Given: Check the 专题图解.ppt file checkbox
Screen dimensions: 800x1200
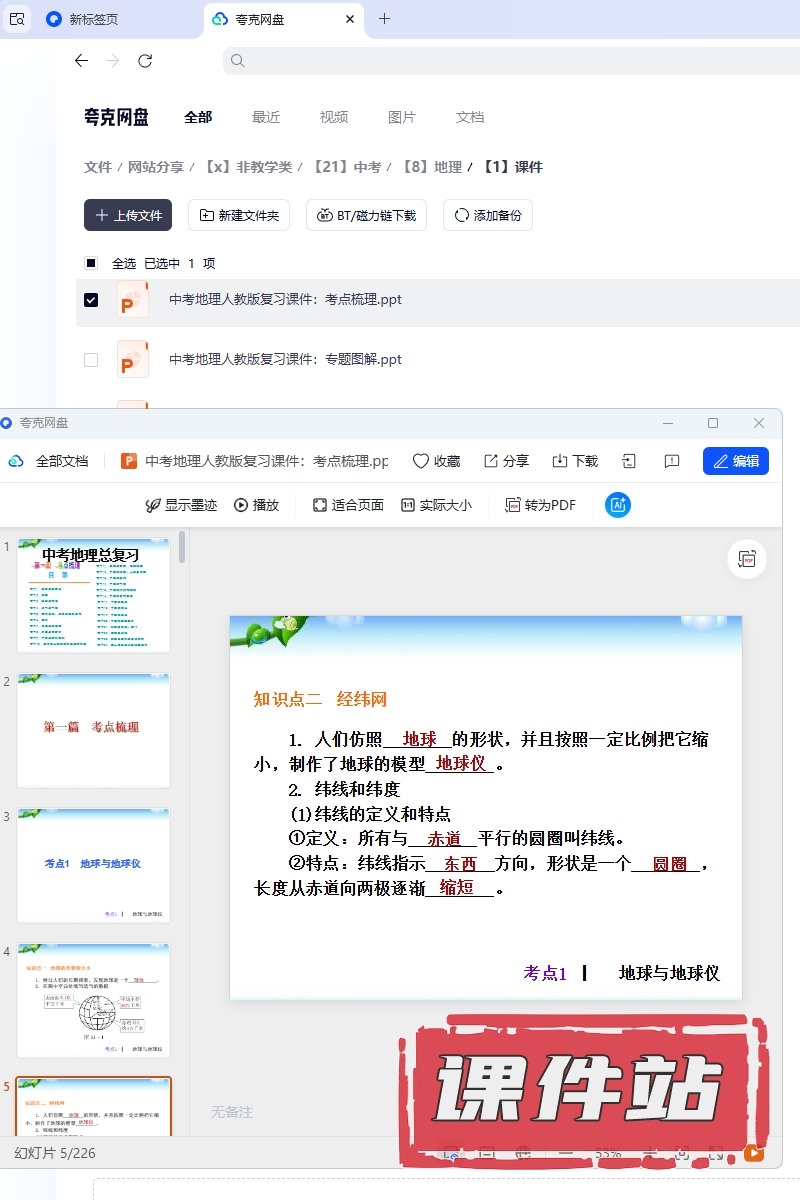Looking at the screenshot, I should 91,360.
